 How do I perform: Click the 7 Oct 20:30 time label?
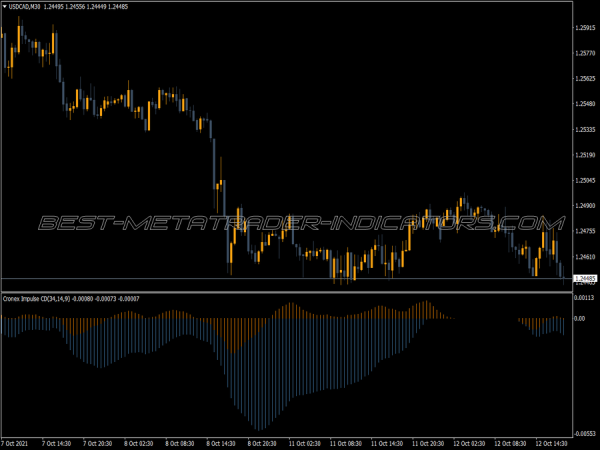coord(98,443)
